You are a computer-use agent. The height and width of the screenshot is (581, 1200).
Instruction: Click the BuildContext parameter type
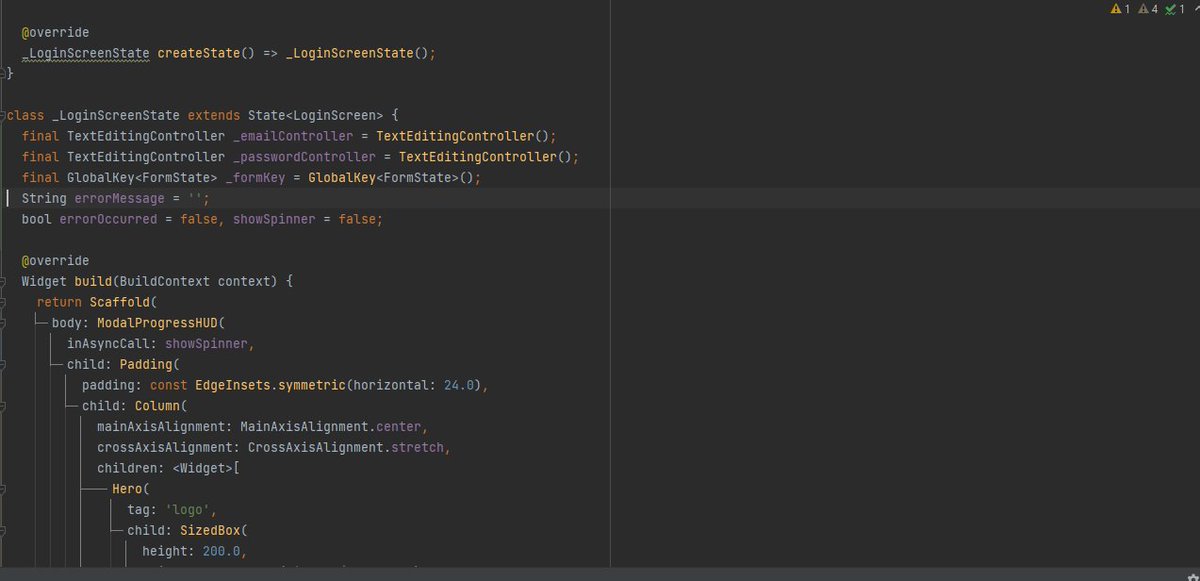[x=164, y=282]
